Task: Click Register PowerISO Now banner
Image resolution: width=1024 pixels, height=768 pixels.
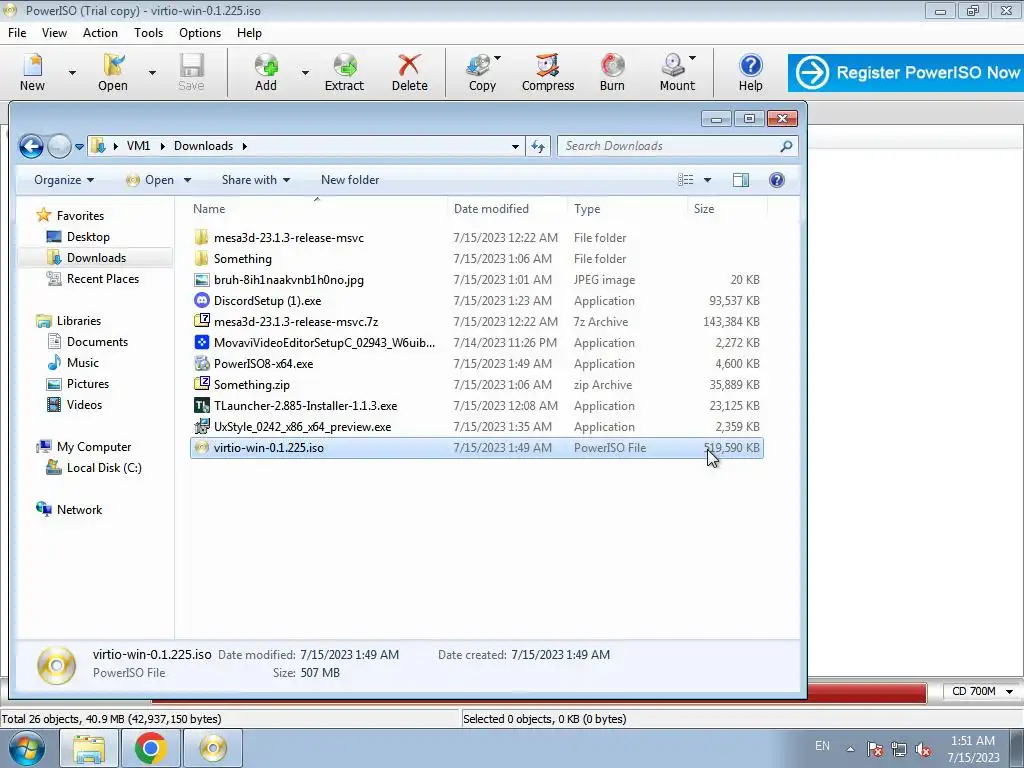Action: coord(905,72)
